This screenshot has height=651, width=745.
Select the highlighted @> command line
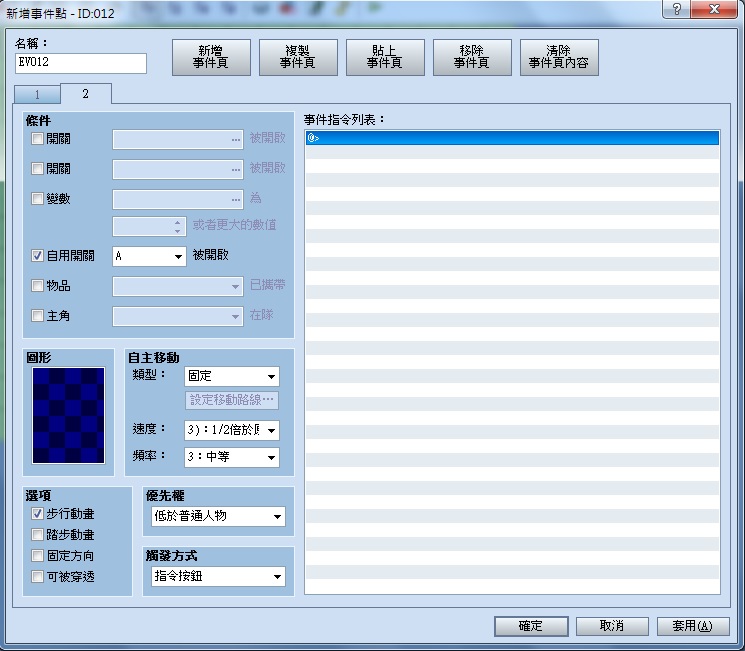[x=512, y=138]
